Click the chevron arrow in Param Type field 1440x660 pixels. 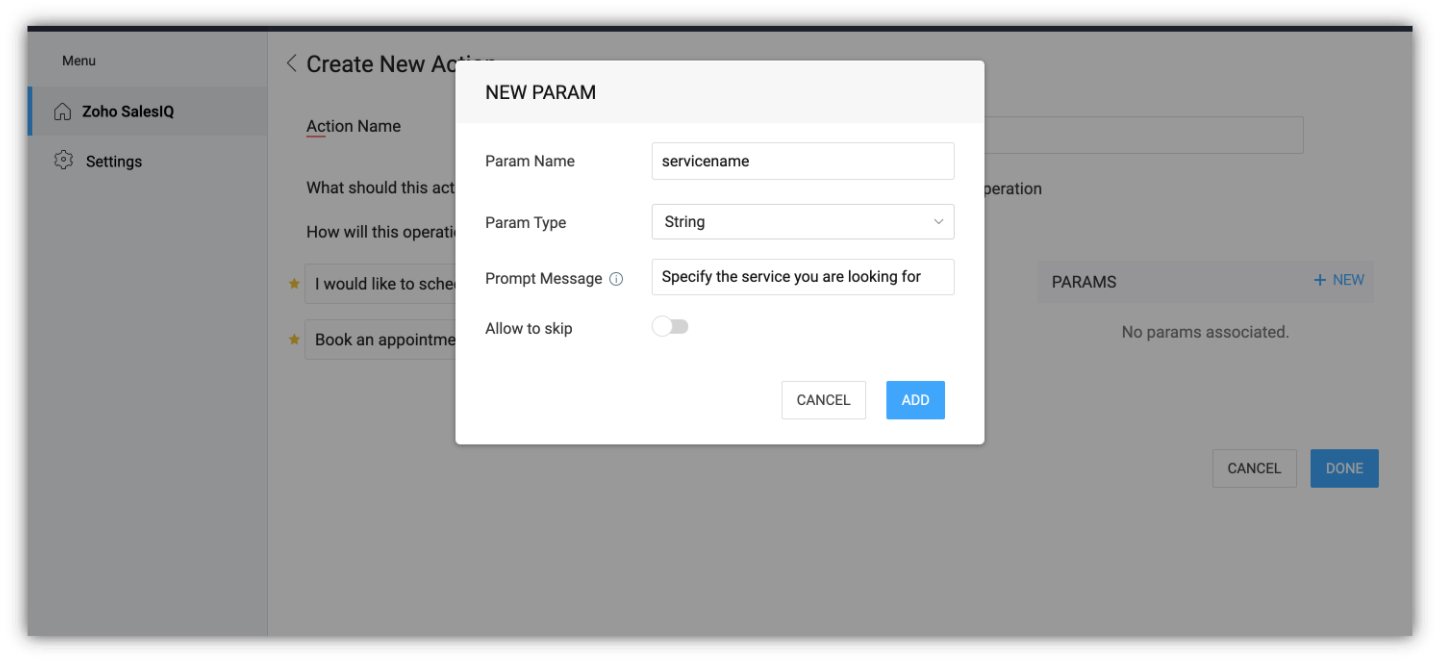tap(938, 222)
